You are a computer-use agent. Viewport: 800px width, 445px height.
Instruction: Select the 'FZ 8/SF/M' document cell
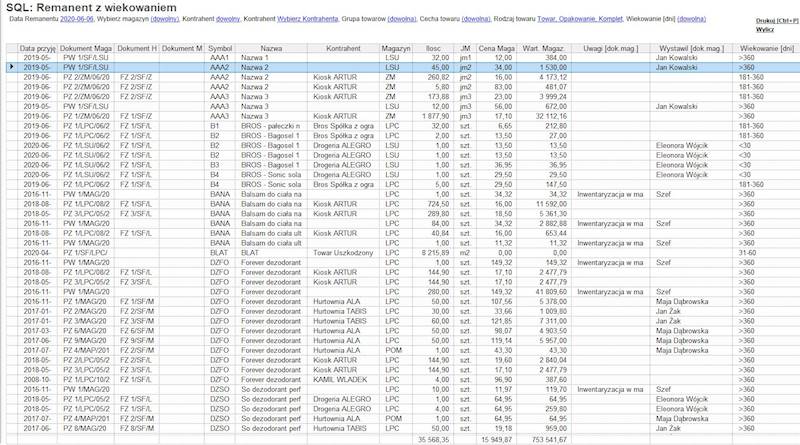click(x=137, y=429)
